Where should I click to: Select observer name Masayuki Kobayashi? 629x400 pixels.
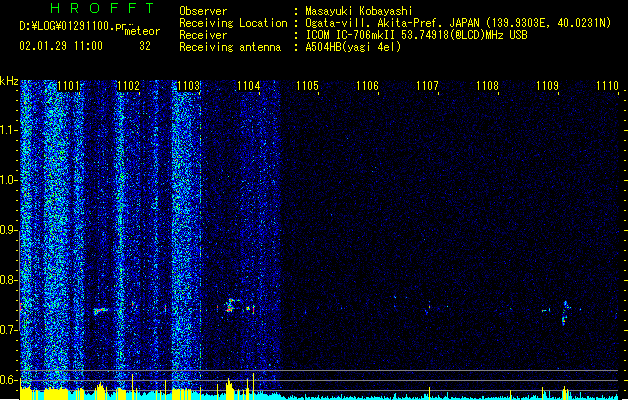tap(359, 11)
